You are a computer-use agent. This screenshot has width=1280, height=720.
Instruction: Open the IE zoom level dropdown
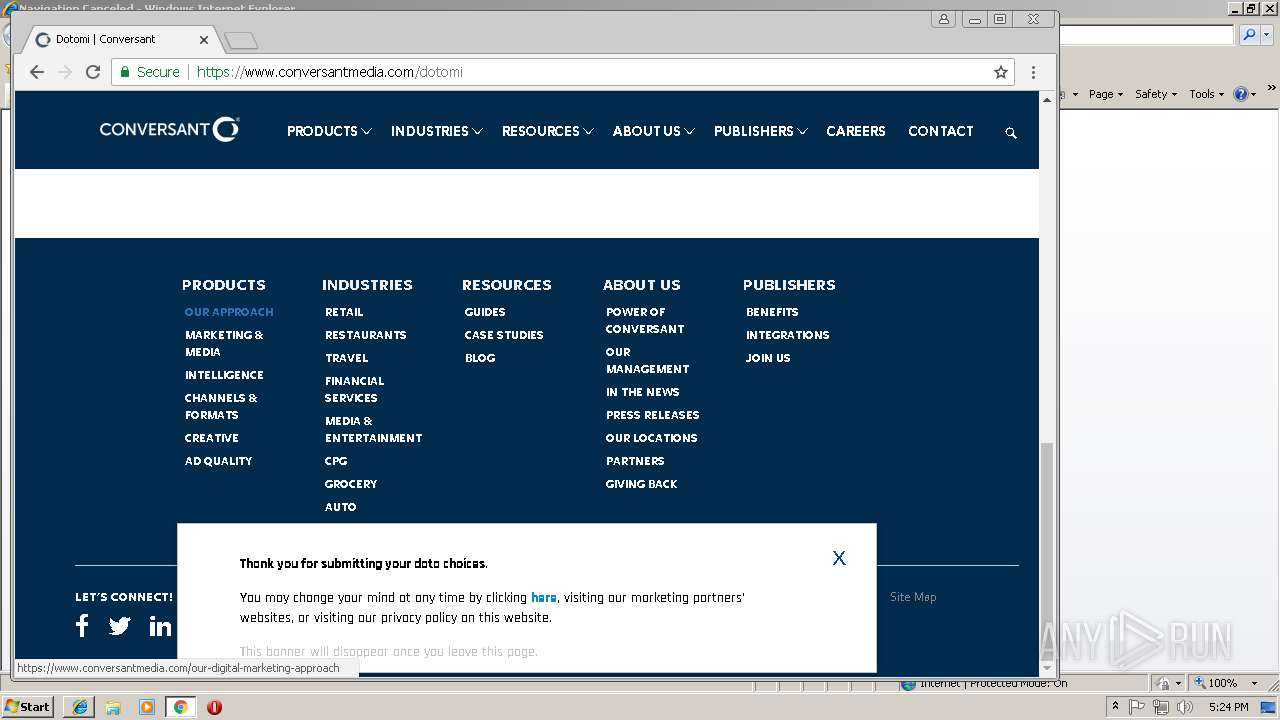(x=1255, y=683)
